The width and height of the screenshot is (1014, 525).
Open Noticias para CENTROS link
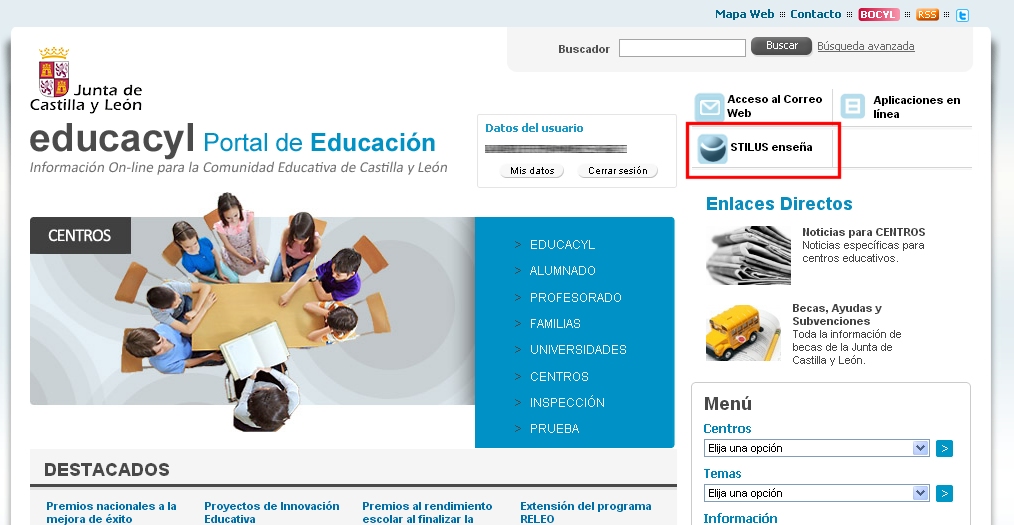coord(863,232)
